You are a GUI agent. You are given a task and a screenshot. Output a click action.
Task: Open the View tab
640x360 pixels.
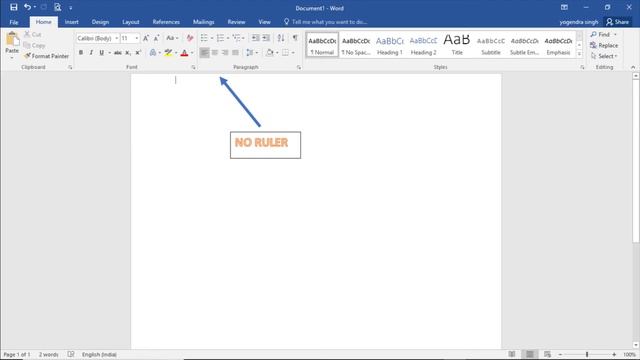(x=264, y=22)
